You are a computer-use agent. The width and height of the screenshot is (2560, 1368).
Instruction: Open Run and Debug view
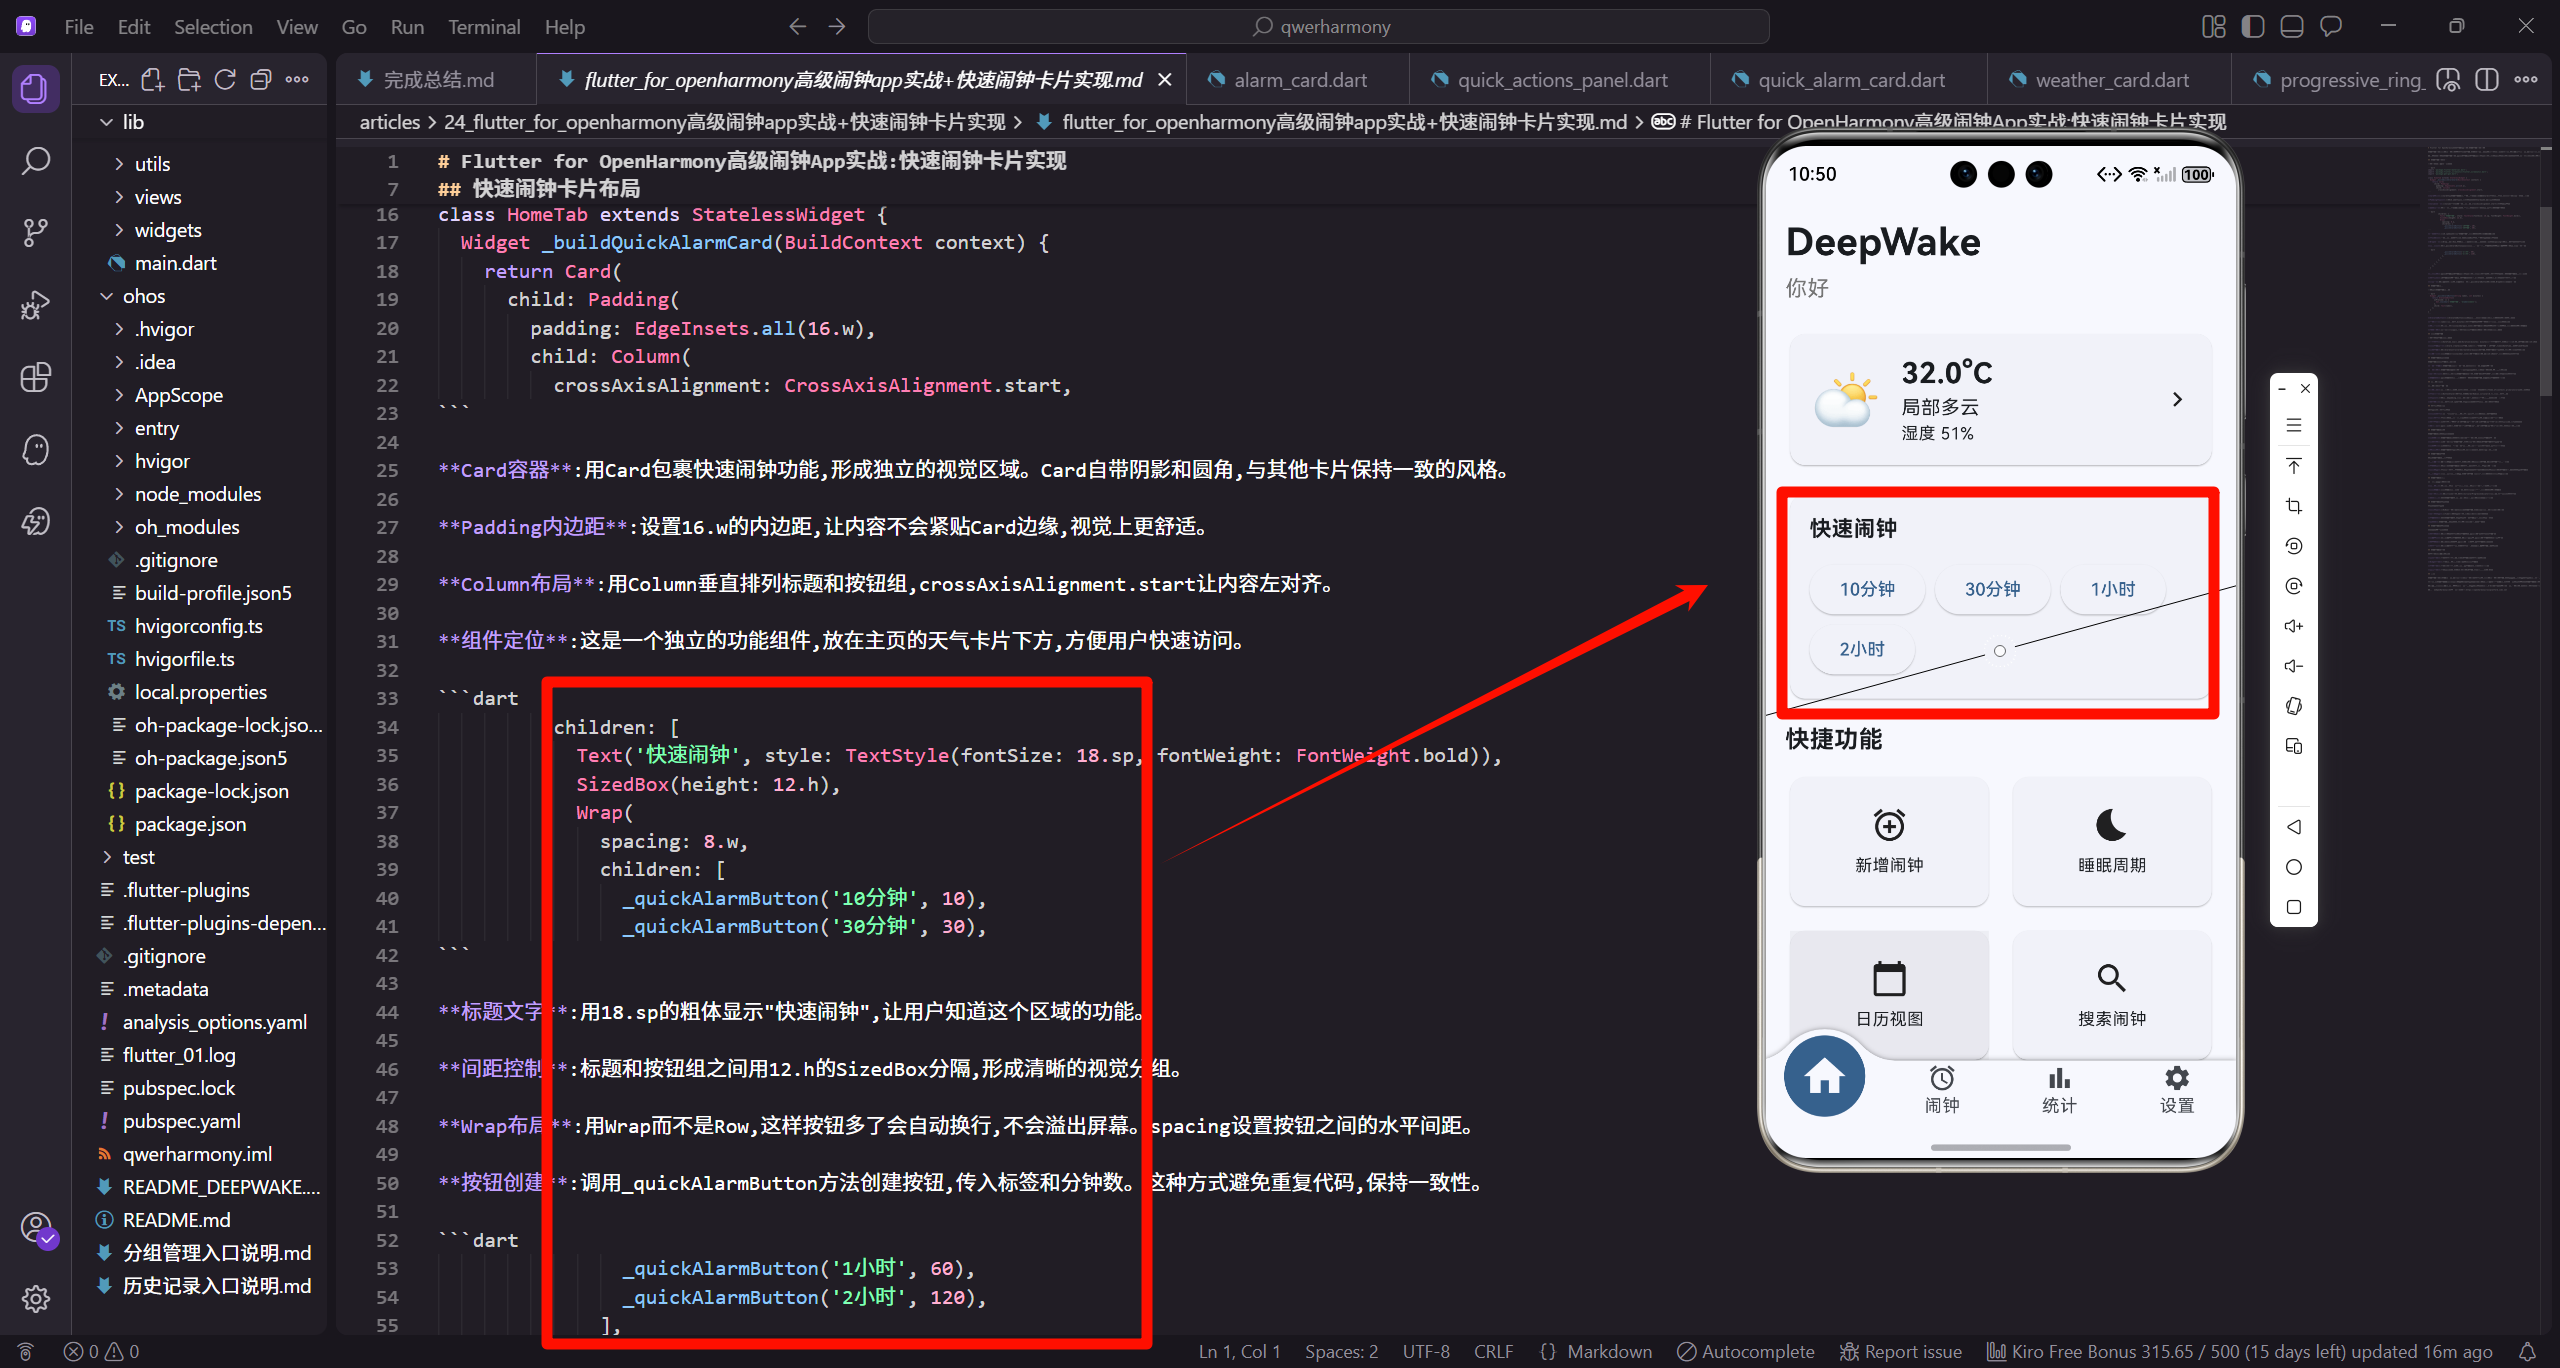[x=35, y=304]
